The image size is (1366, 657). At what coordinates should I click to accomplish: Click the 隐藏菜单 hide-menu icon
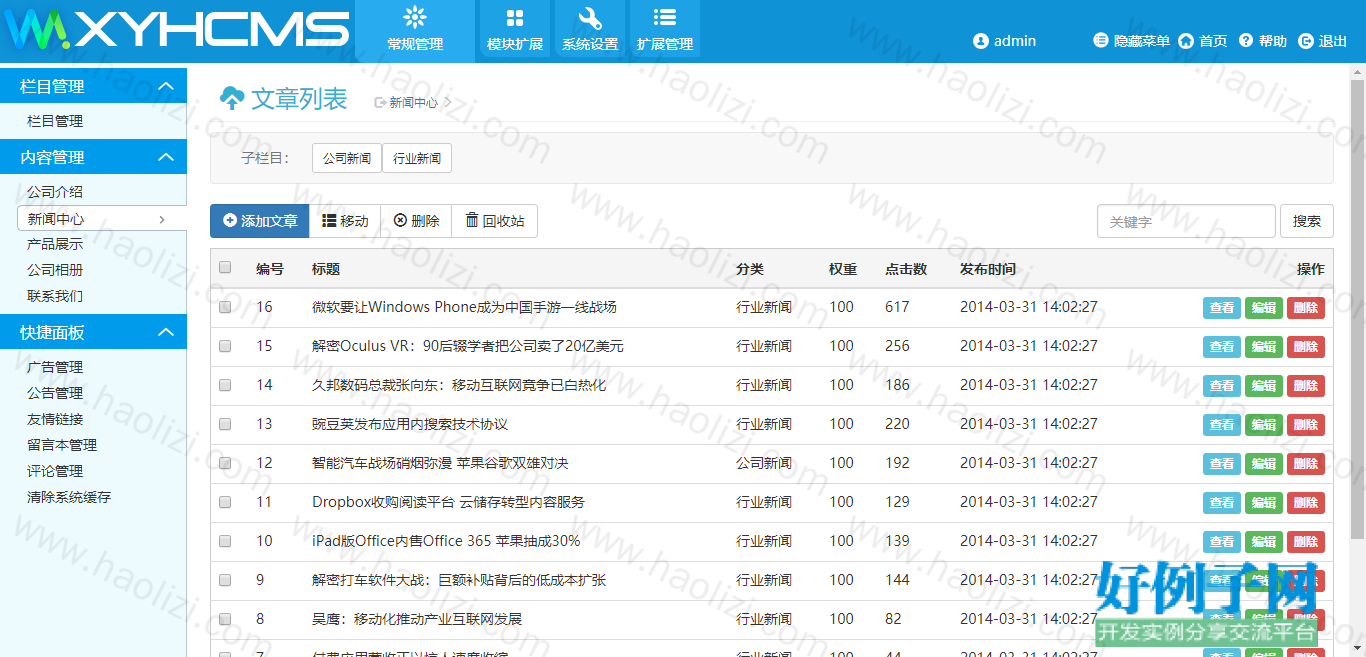tap(1101, 41)
